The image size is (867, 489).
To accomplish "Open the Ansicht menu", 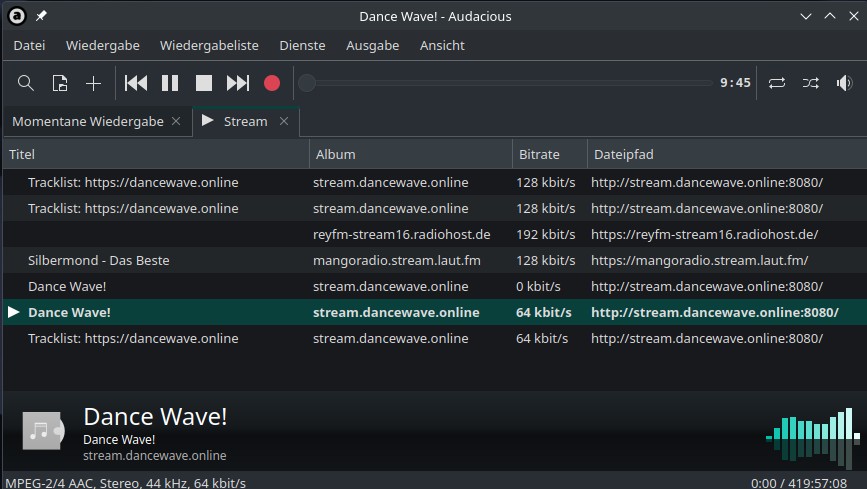I will (x=442, y=45).
